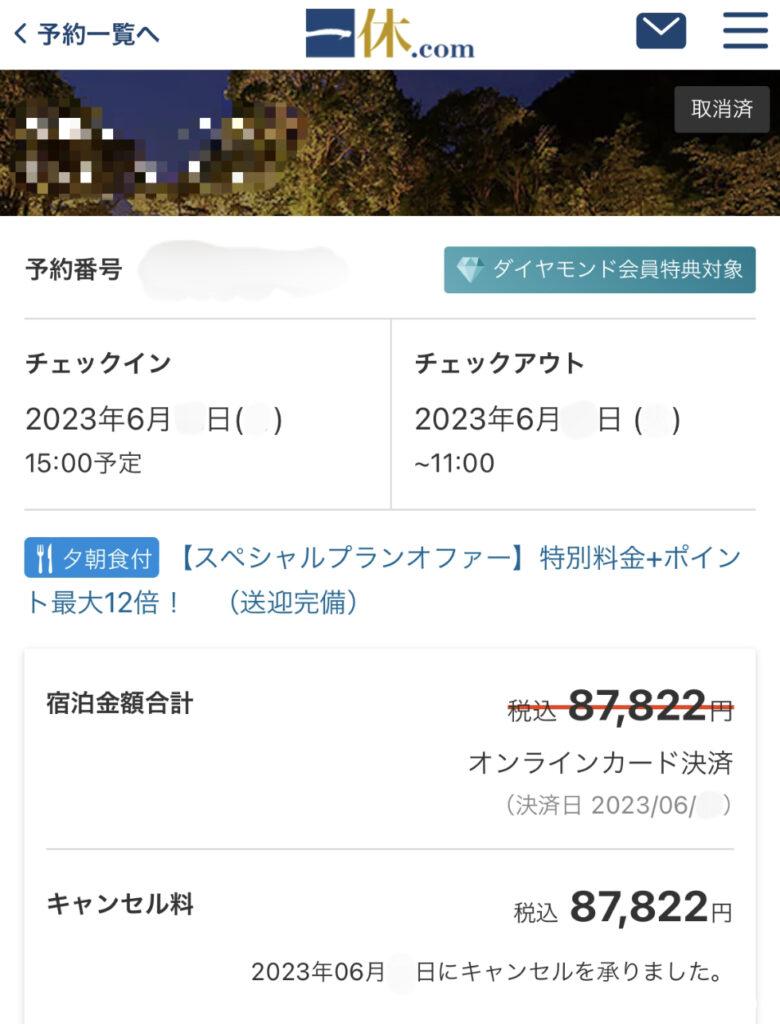The height and width of the screenshot is (1024, 780).
Task: Tap the 予約番号 label
Action: (x=73, y=269)
